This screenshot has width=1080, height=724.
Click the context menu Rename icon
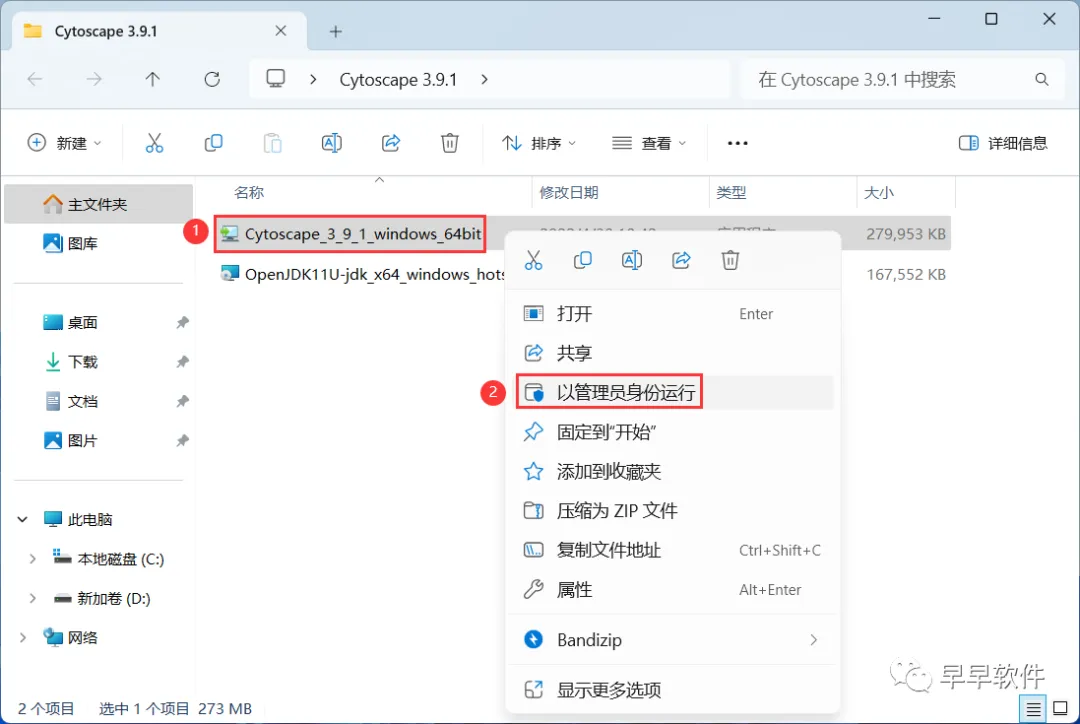[632, 260]
